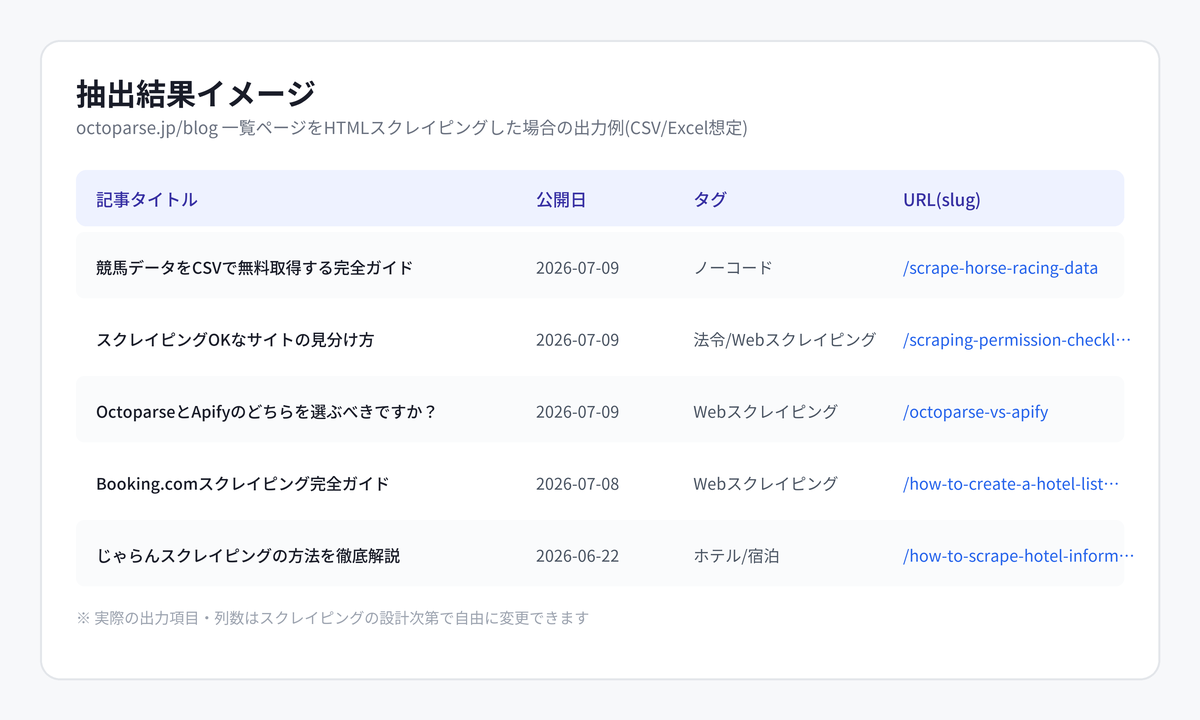Select the title 競馬データをCSVで無料取得する完全ガイド
The height and width of the screenshot is (720, 1200).
click(254, 268)
